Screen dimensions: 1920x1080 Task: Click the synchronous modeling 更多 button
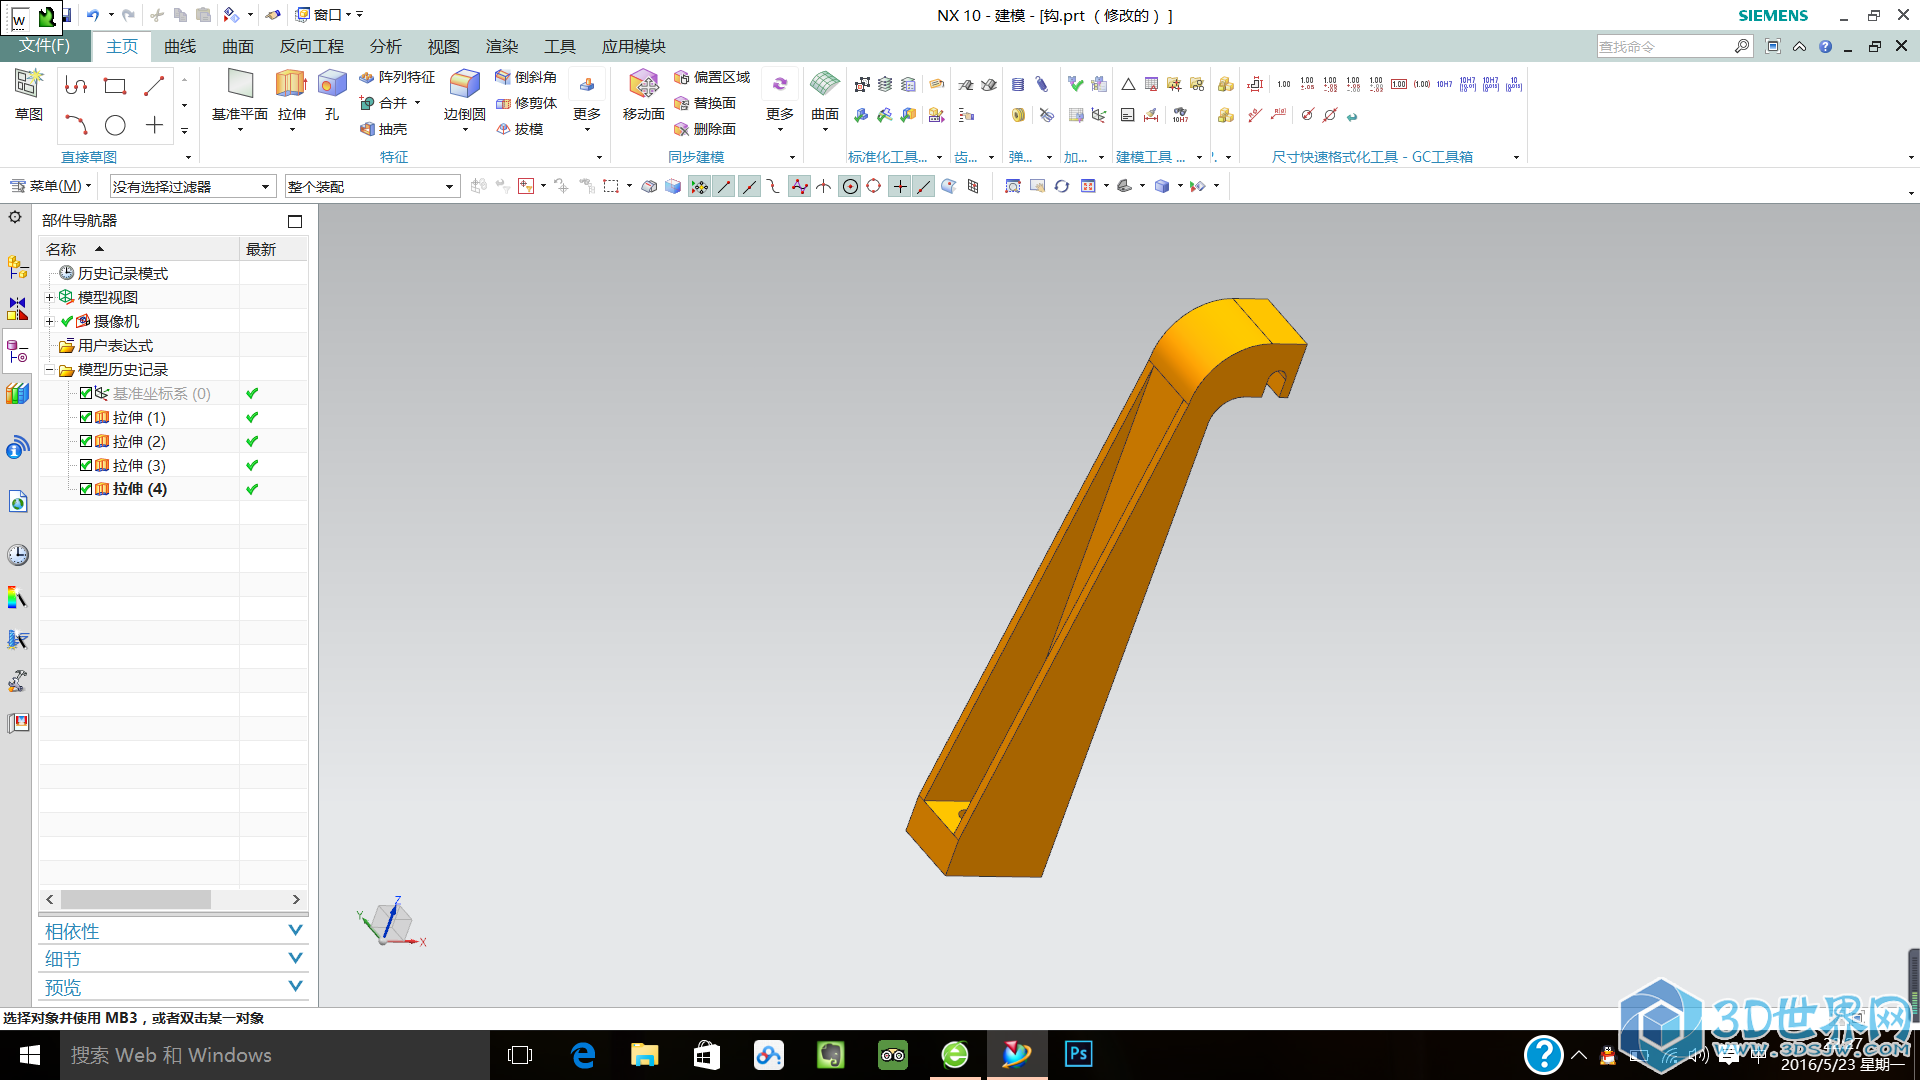[x=780, y=100]
